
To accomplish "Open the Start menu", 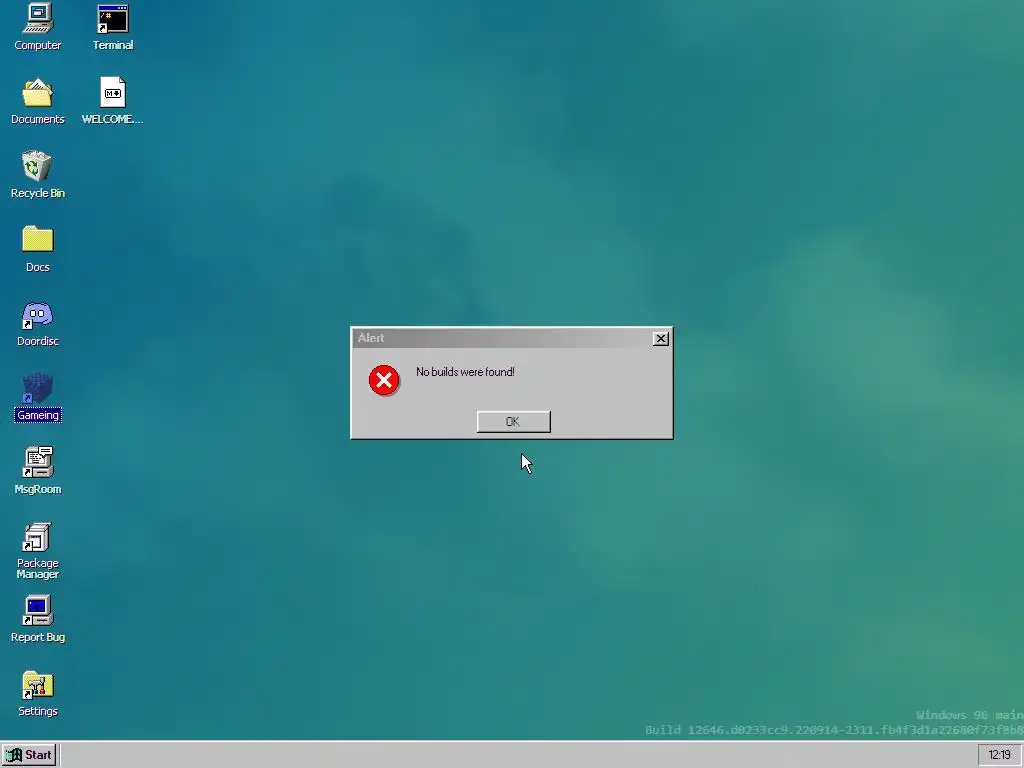I will click(x=29, y=755).
